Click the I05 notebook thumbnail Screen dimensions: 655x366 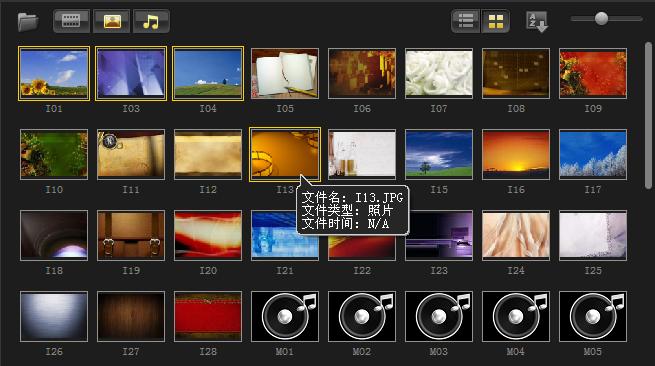point(285,74)
